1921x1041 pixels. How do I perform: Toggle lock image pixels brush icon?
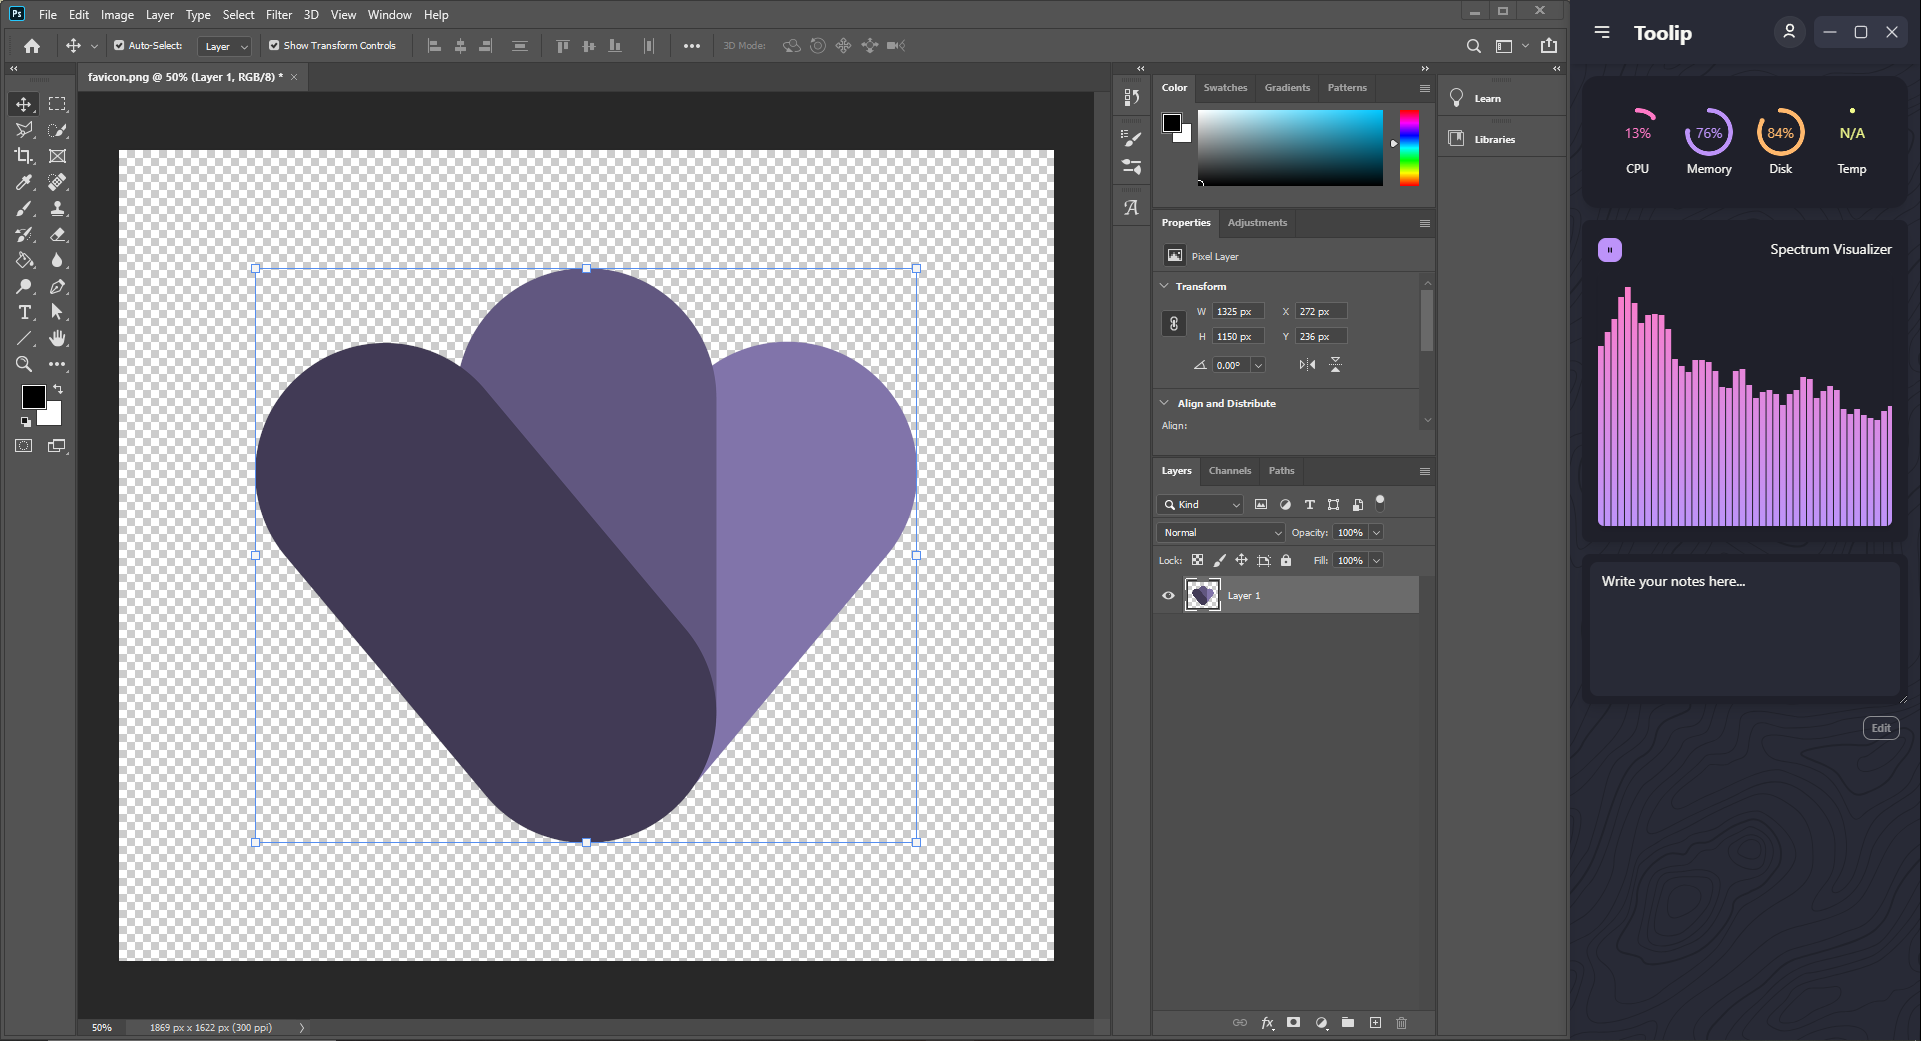(1219, 560)
